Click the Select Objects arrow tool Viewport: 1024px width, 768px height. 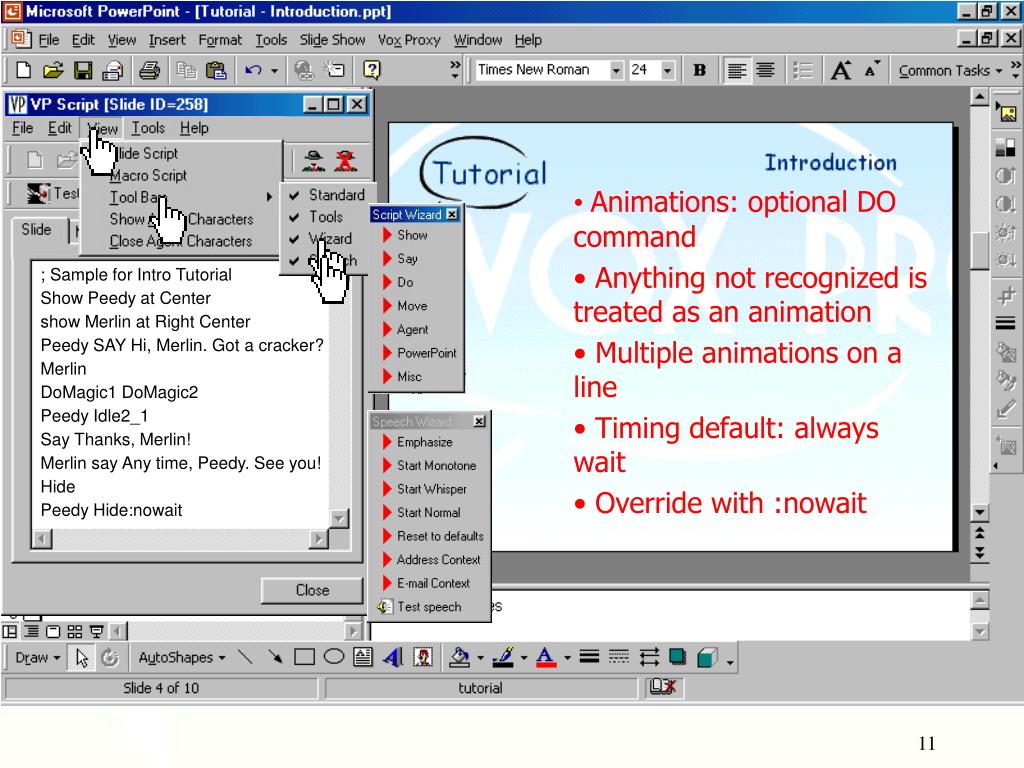click(82, 658)
